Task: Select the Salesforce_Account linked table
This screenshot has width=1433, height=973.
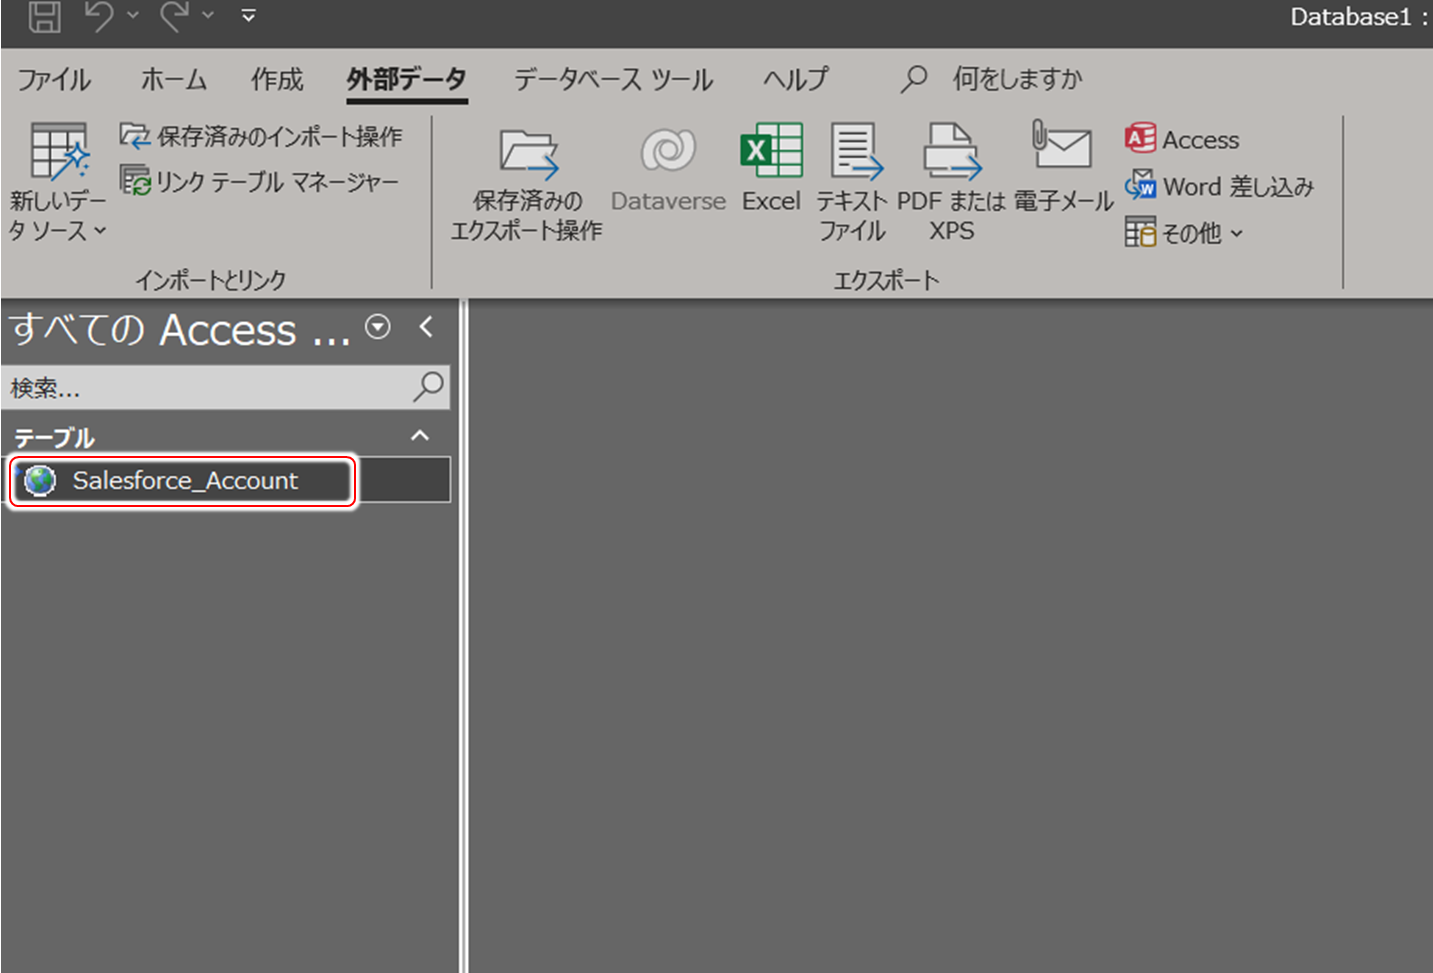Action: (185, 480)
